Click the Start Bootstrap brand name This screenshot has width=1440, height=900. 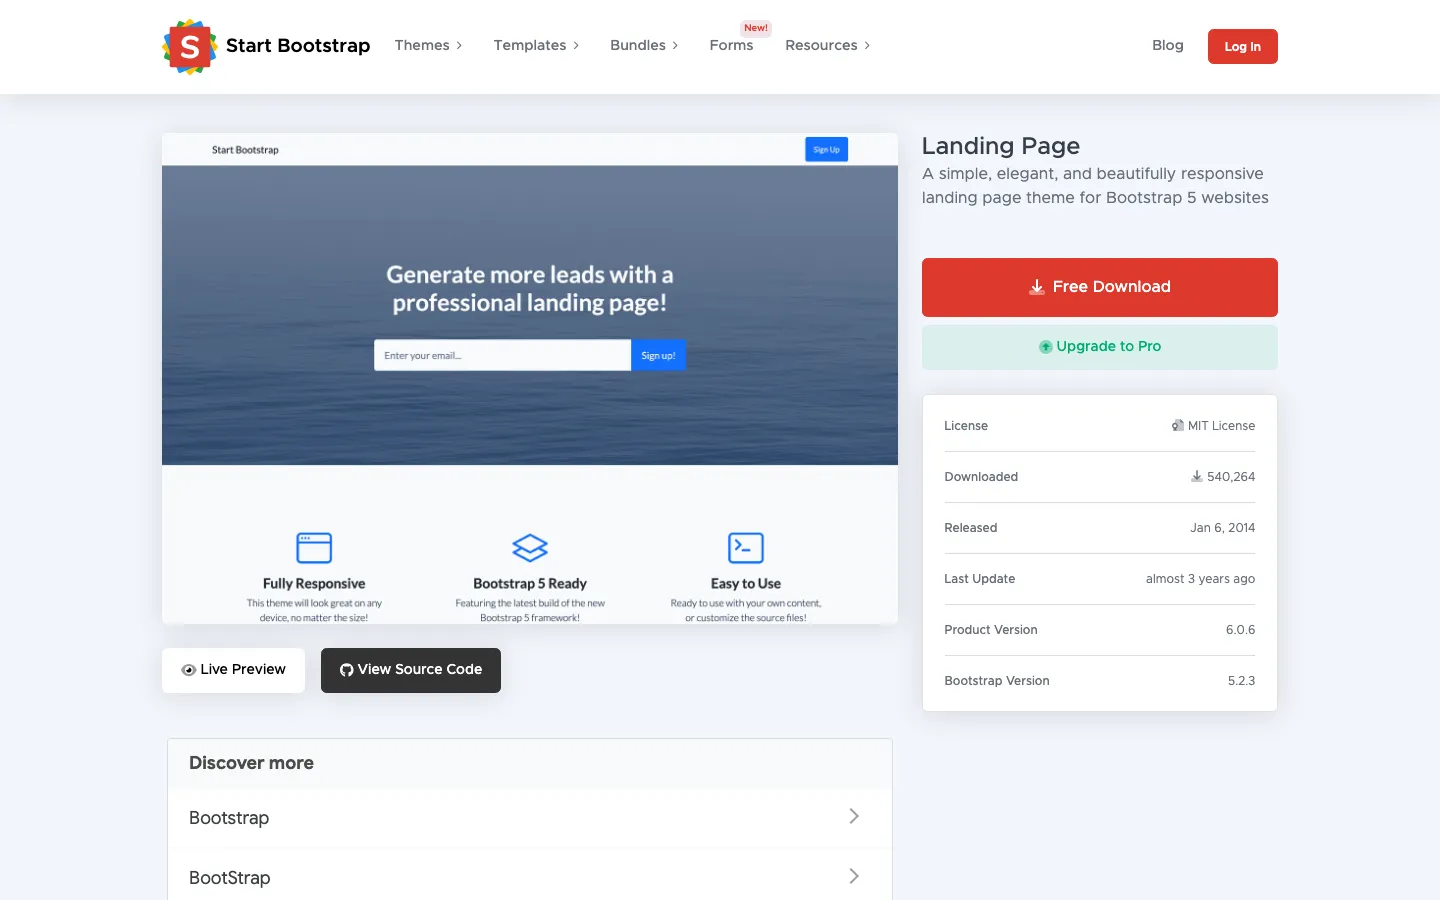[x=298, y=46]
